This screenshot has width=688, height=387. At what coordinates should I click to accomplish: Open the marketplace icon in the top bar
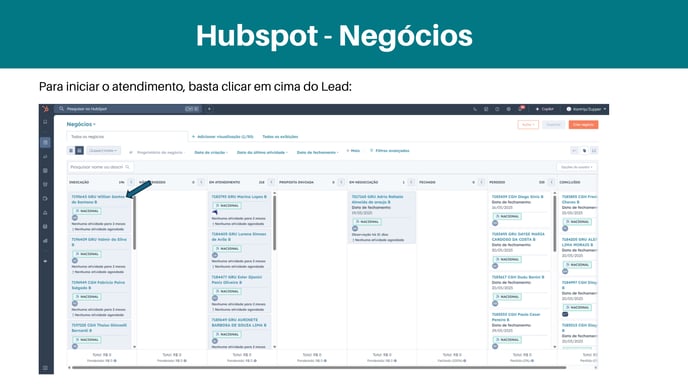pos(486,109)
